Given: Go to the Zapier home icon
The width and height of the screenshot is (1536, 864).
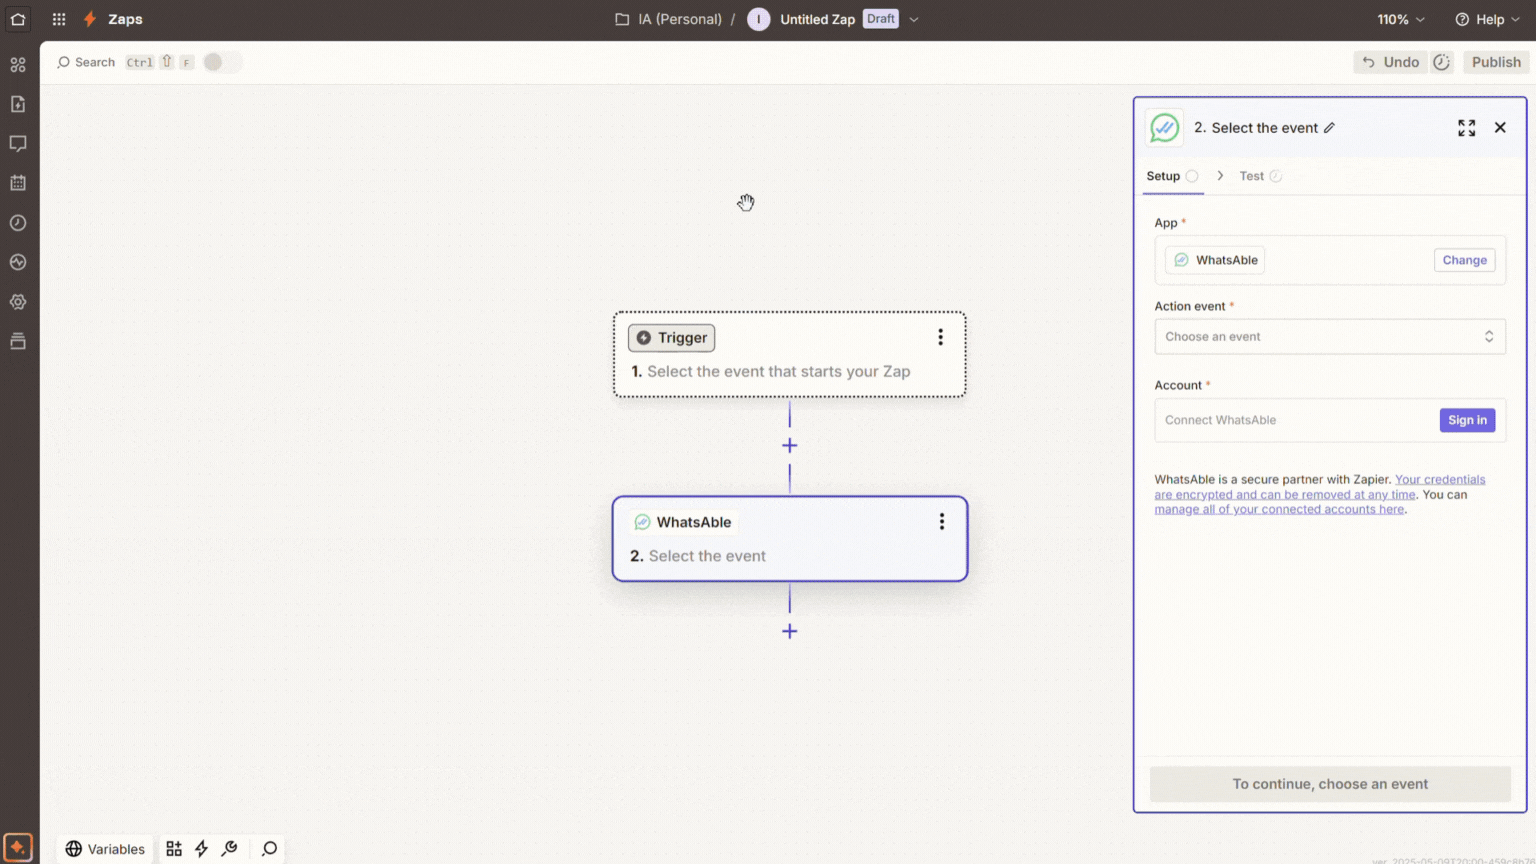Looking at the screenshot, I should 18,19.
